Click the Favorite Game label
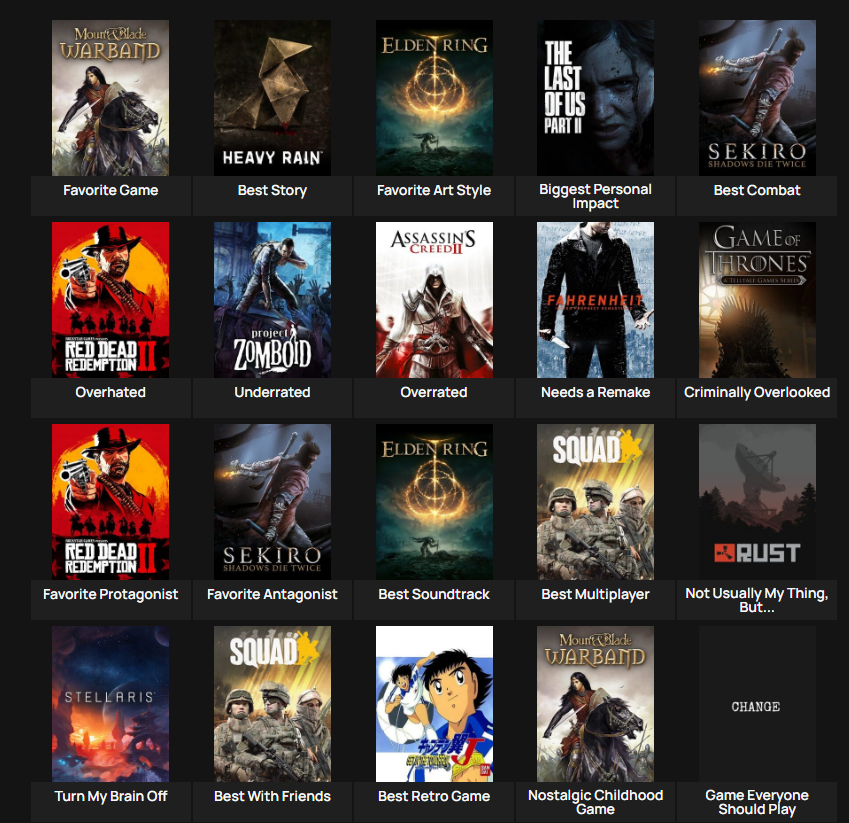This screenshot has width=849, height=823. click(110, 190)
